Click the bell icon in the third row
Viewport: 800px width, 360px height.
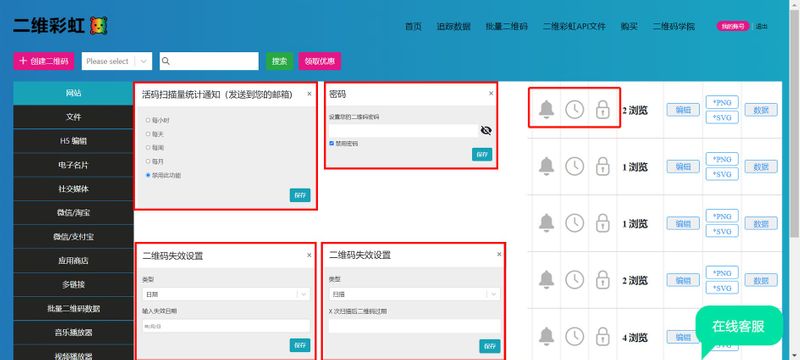click(546, 223)
